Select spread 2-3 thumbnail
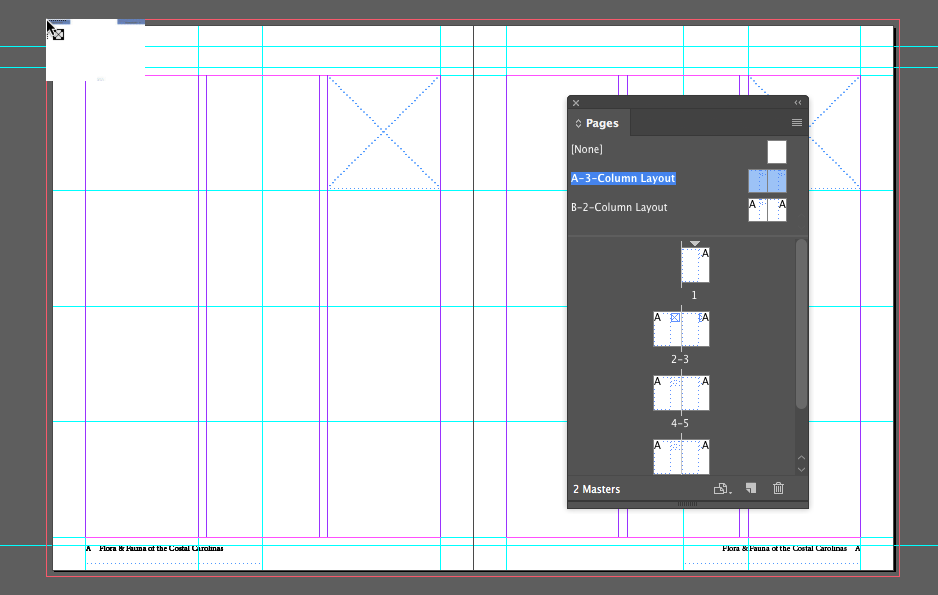The image size is (938, 595). pos(681,329)
